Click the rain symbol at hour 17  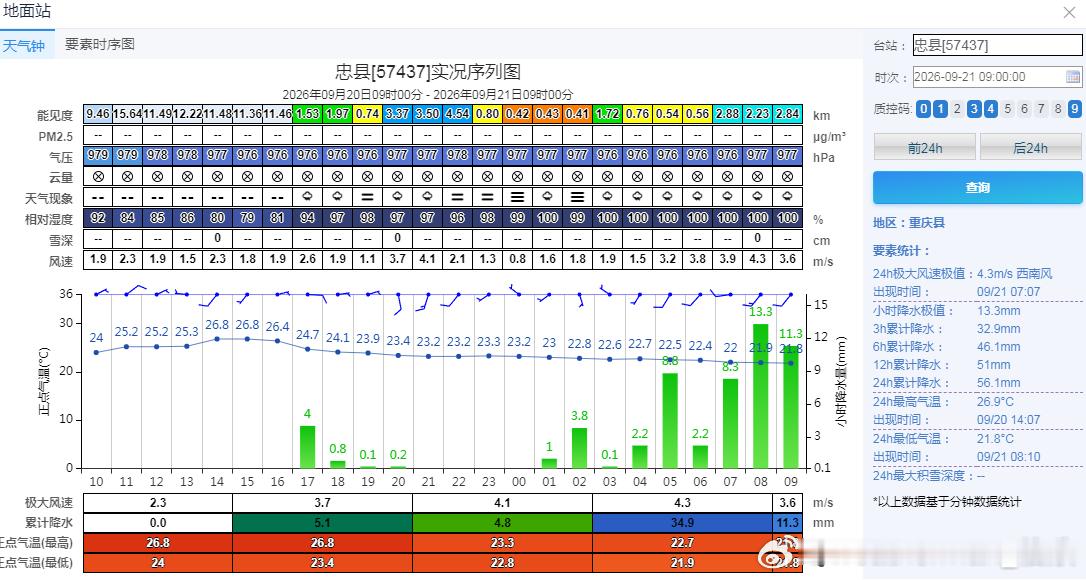308,197
